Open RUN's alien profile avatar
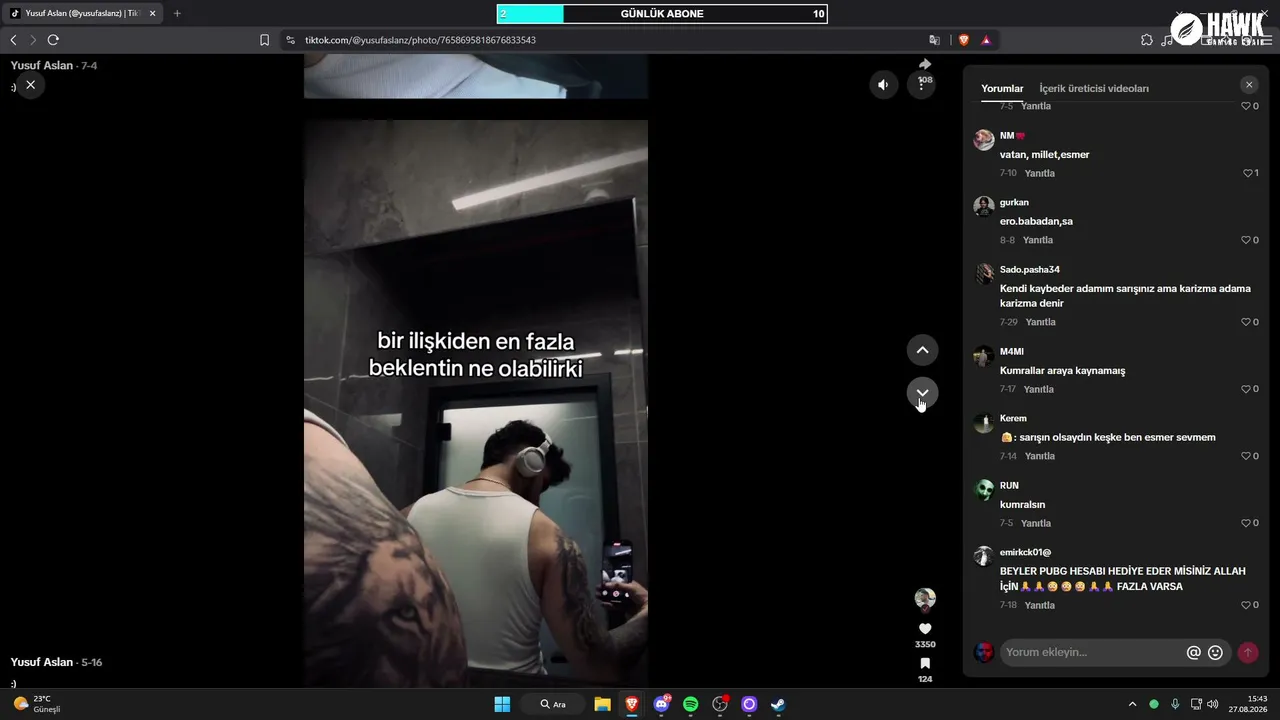This screenshot has height=720, width=1280. tap(984, 490)
